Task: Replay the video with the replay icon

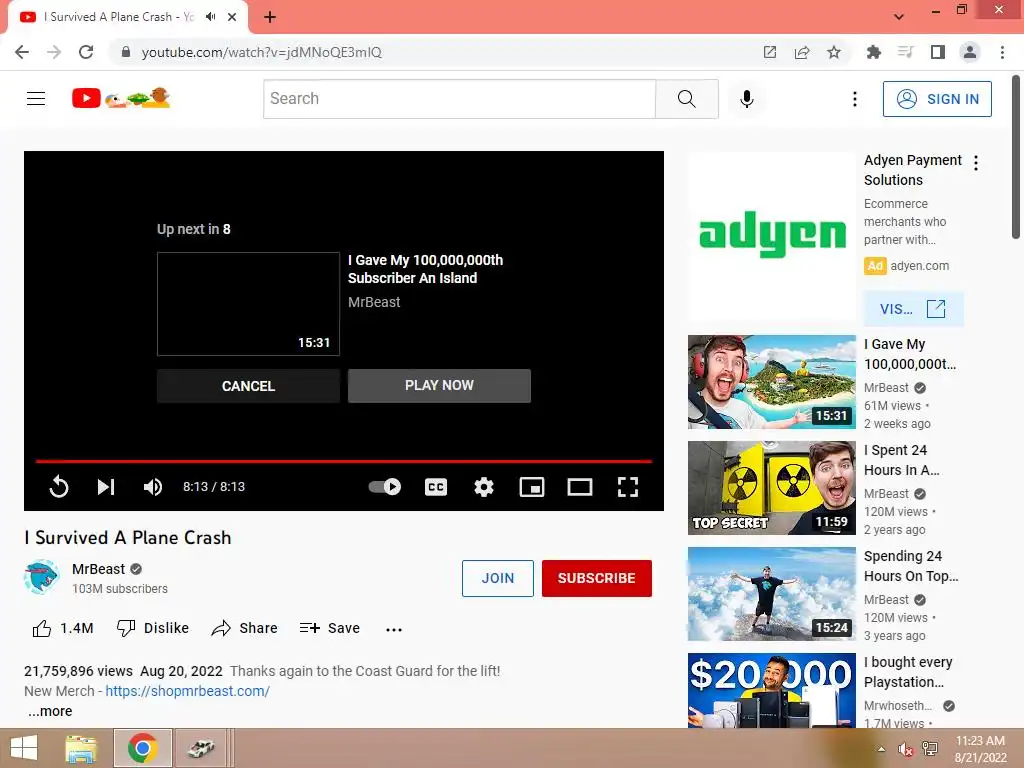Action: tap(59, 487)
